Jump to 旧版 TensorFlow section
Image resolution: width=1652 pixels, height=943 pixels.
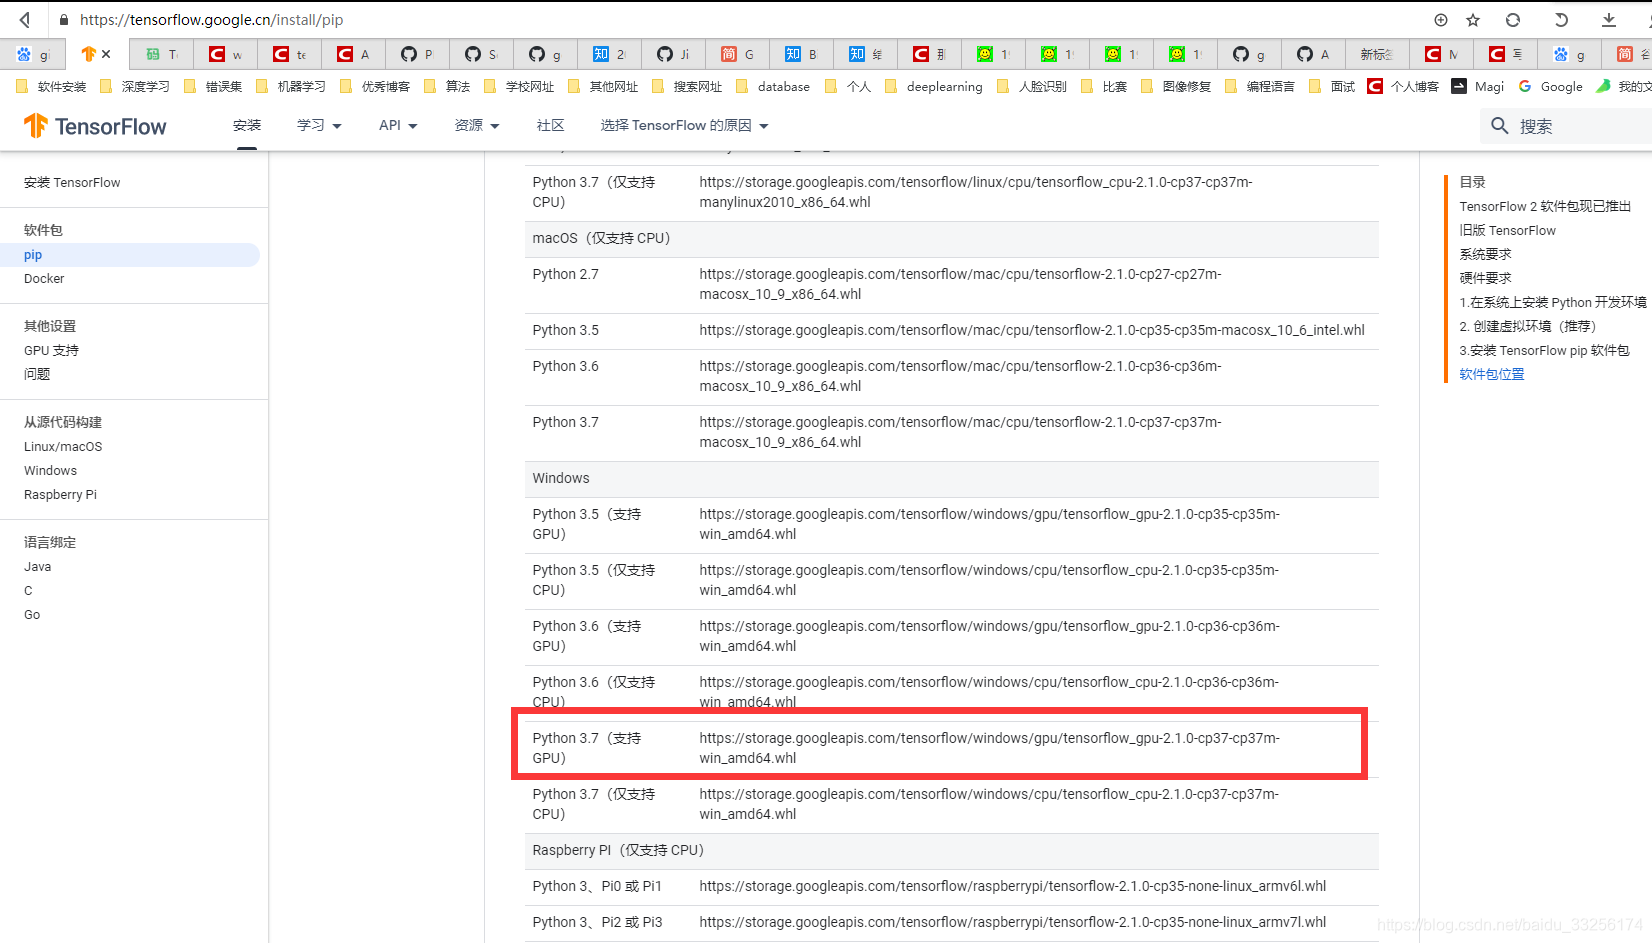1507,231
